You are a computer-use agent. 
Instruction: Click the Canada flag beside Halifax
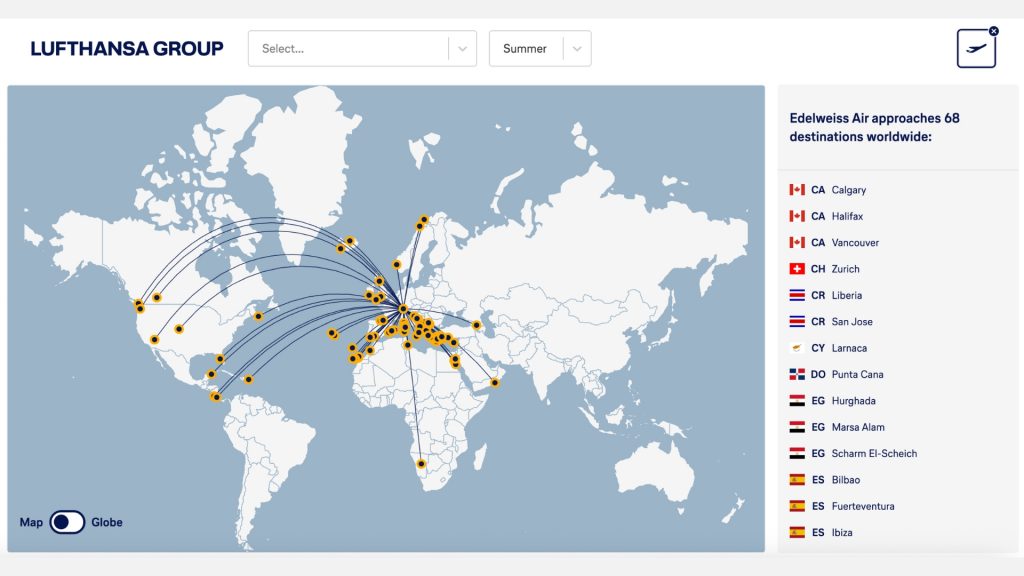(797, 216)
